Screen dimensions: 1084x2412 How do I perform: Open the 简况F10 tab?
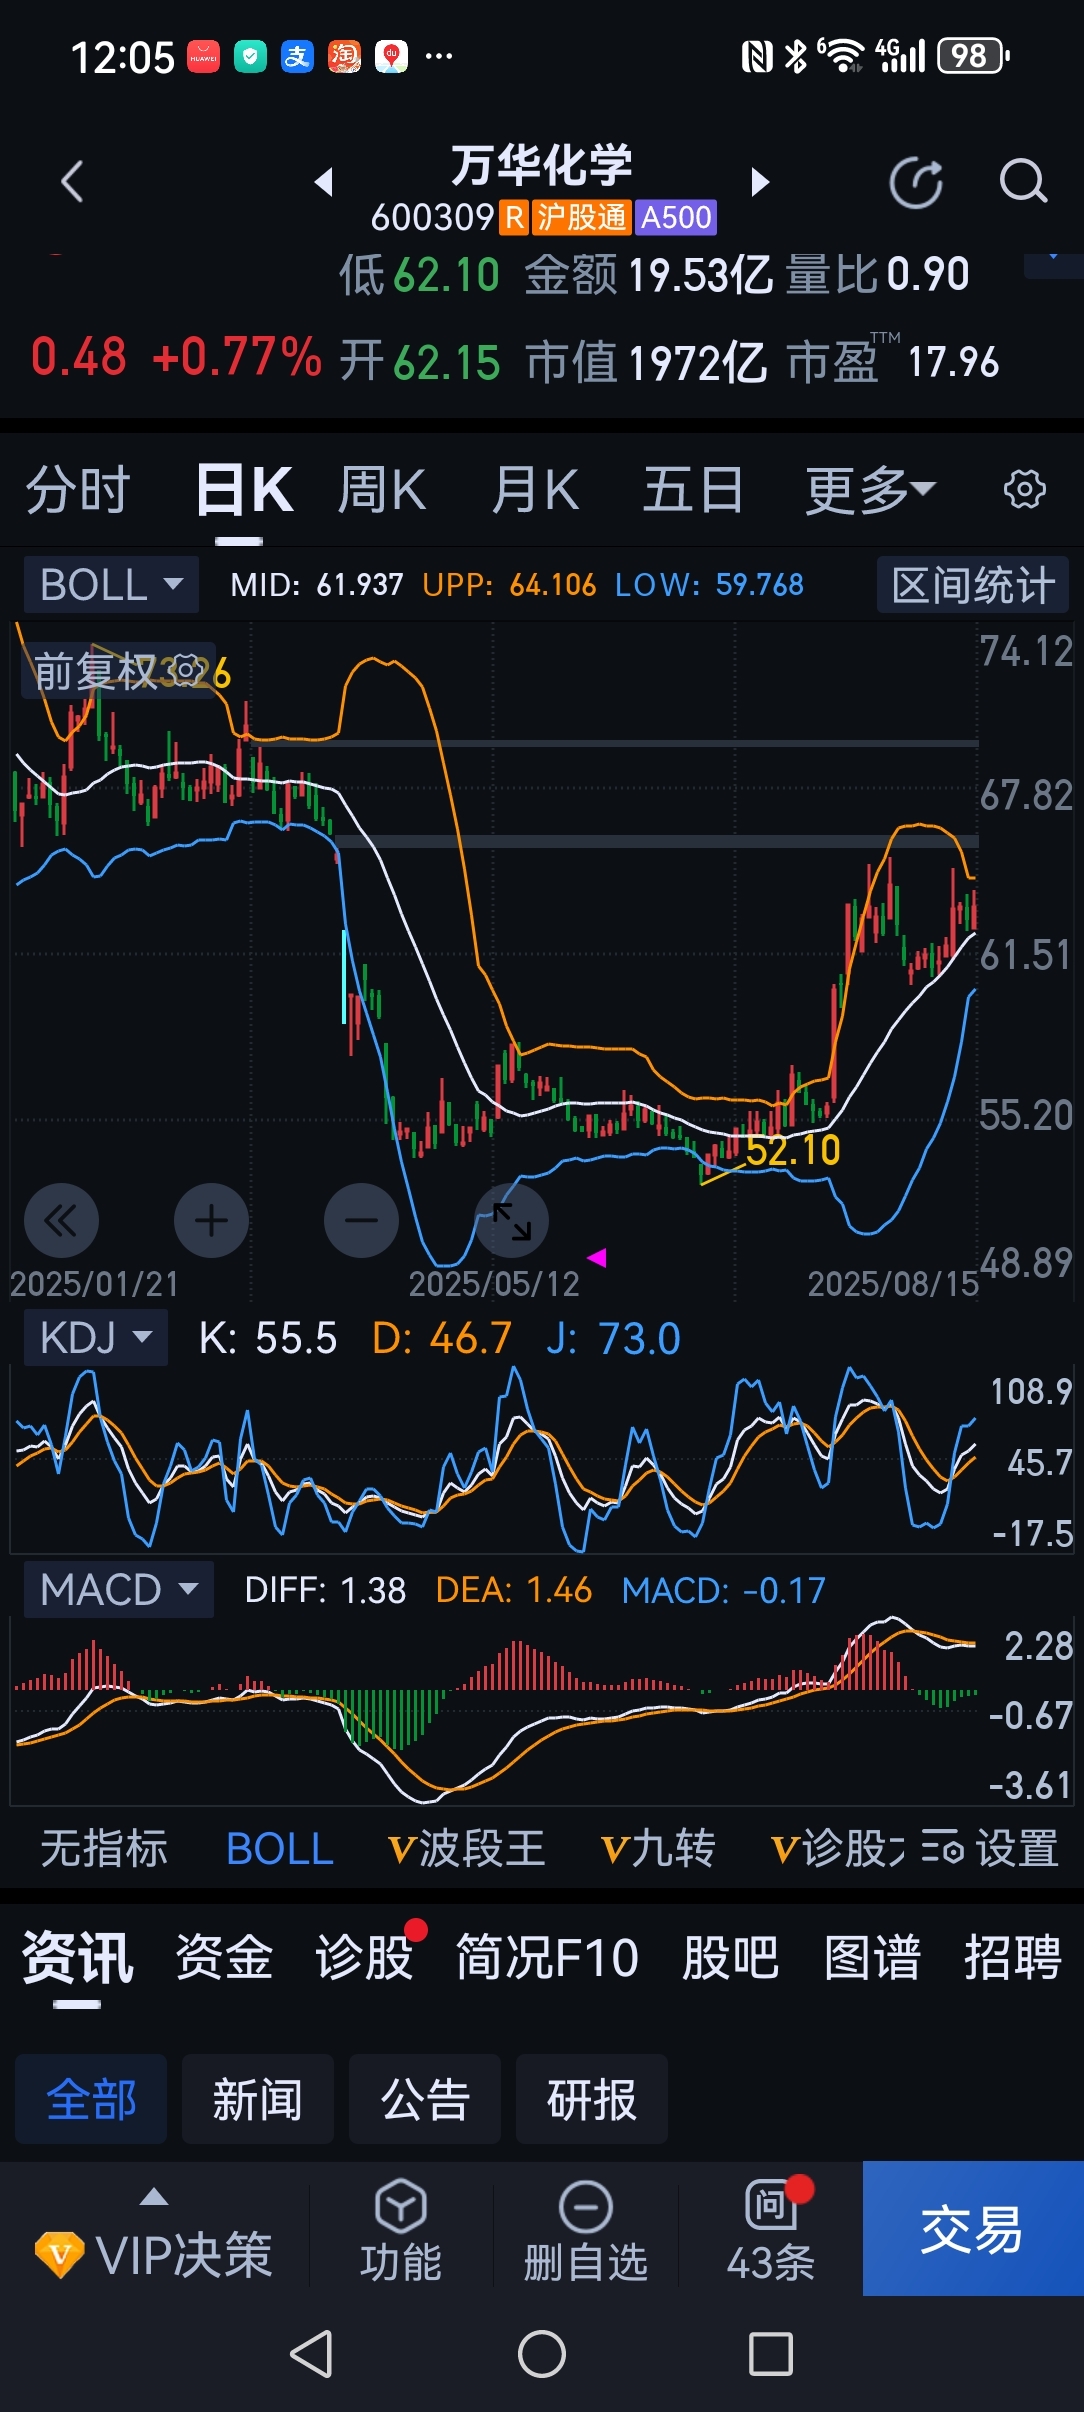click(x=547, y=1957)
